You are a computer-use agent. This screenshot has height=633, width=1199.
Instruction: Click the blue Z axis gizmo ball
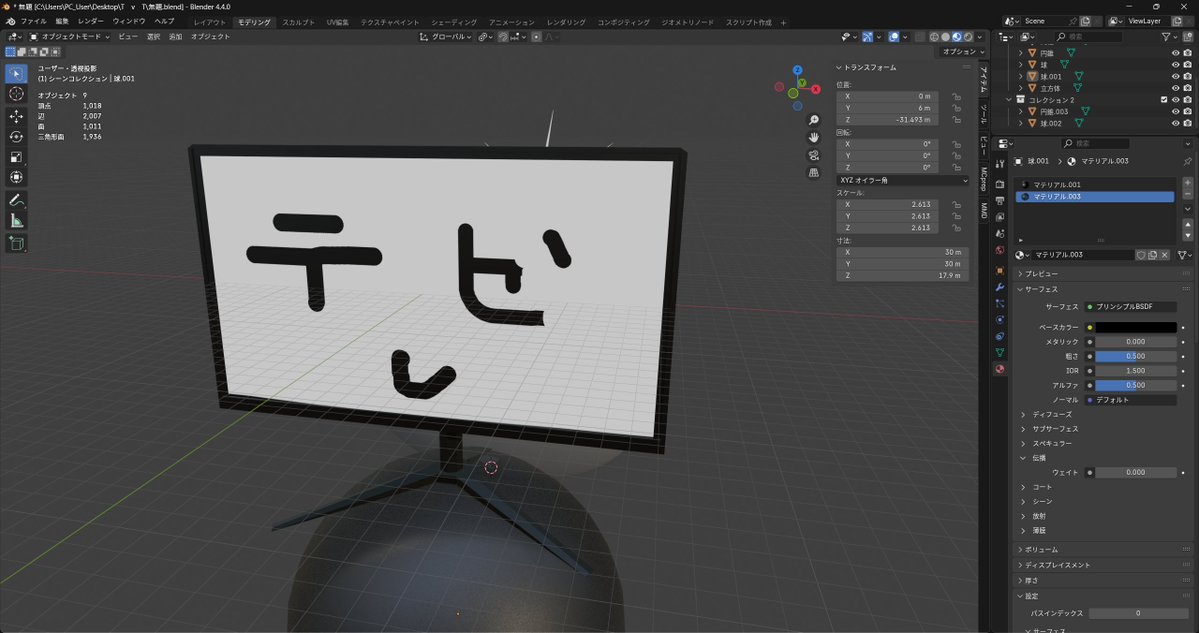click(798, 70)
